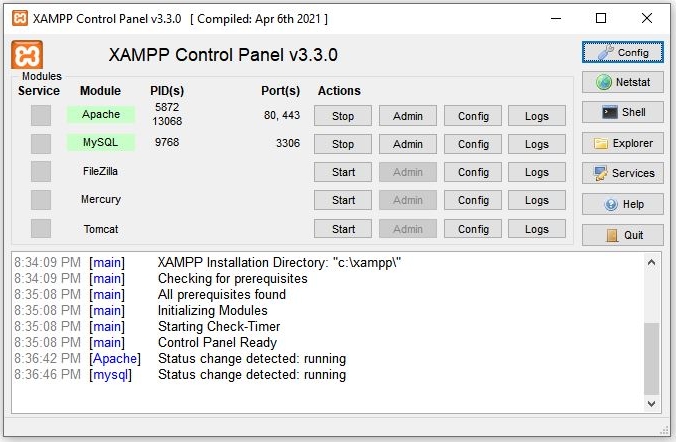Viewport: 676px width, 442px height.
Task: Open Mercury Config options
Action: [473, 200]
